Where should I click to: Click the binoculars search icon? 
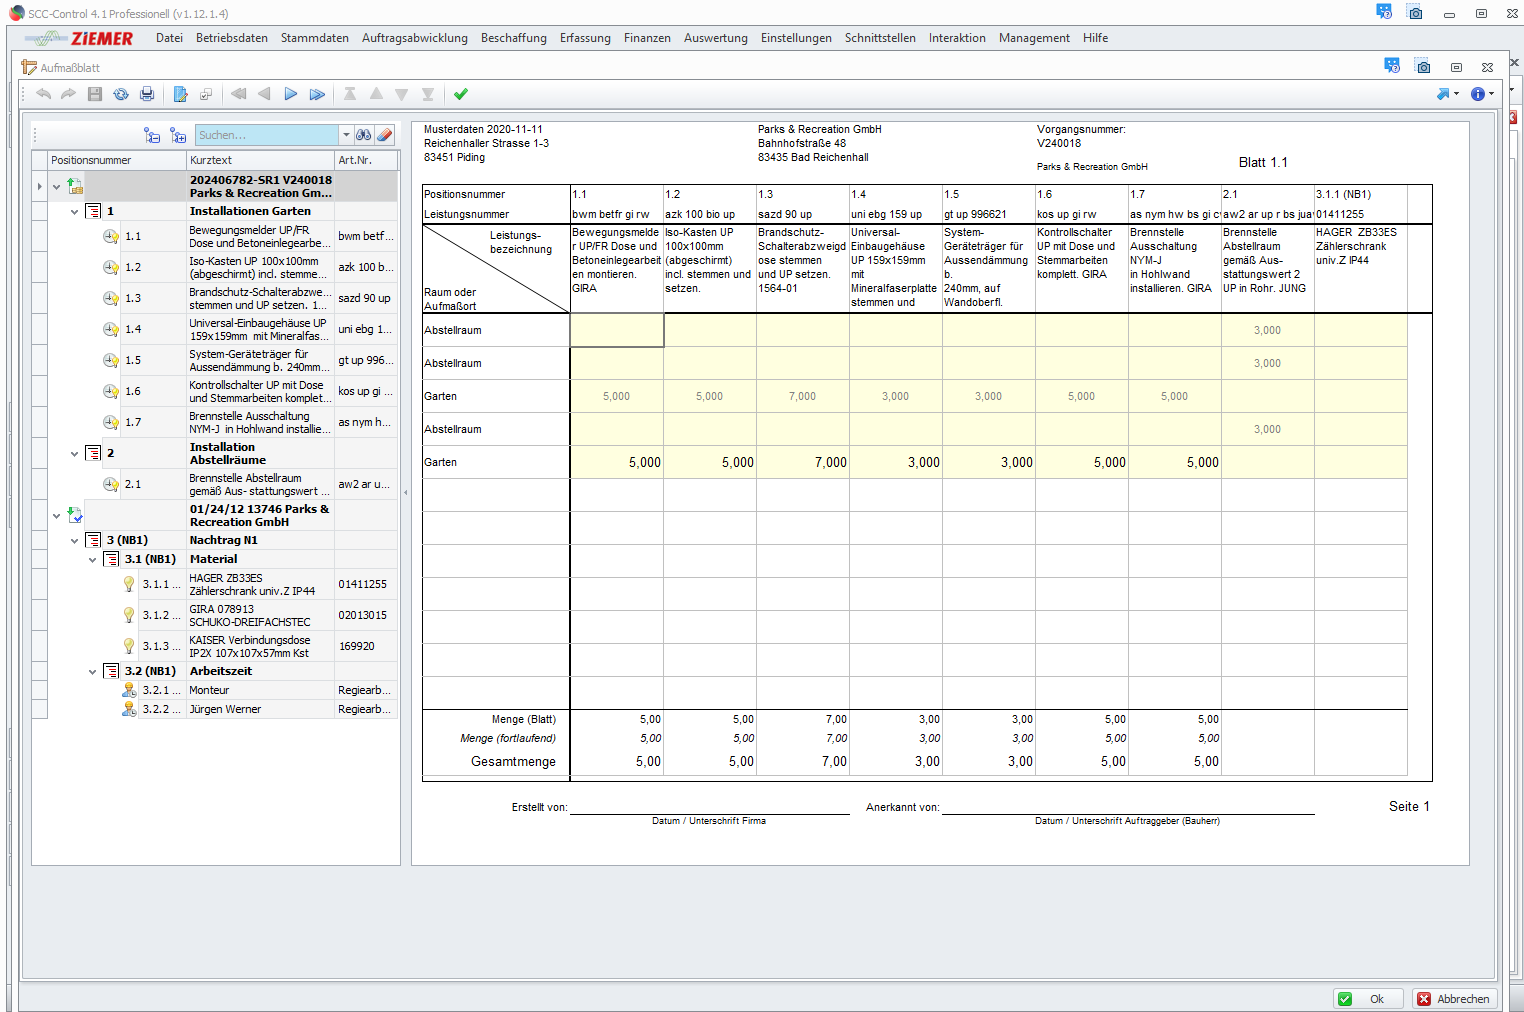364,135
